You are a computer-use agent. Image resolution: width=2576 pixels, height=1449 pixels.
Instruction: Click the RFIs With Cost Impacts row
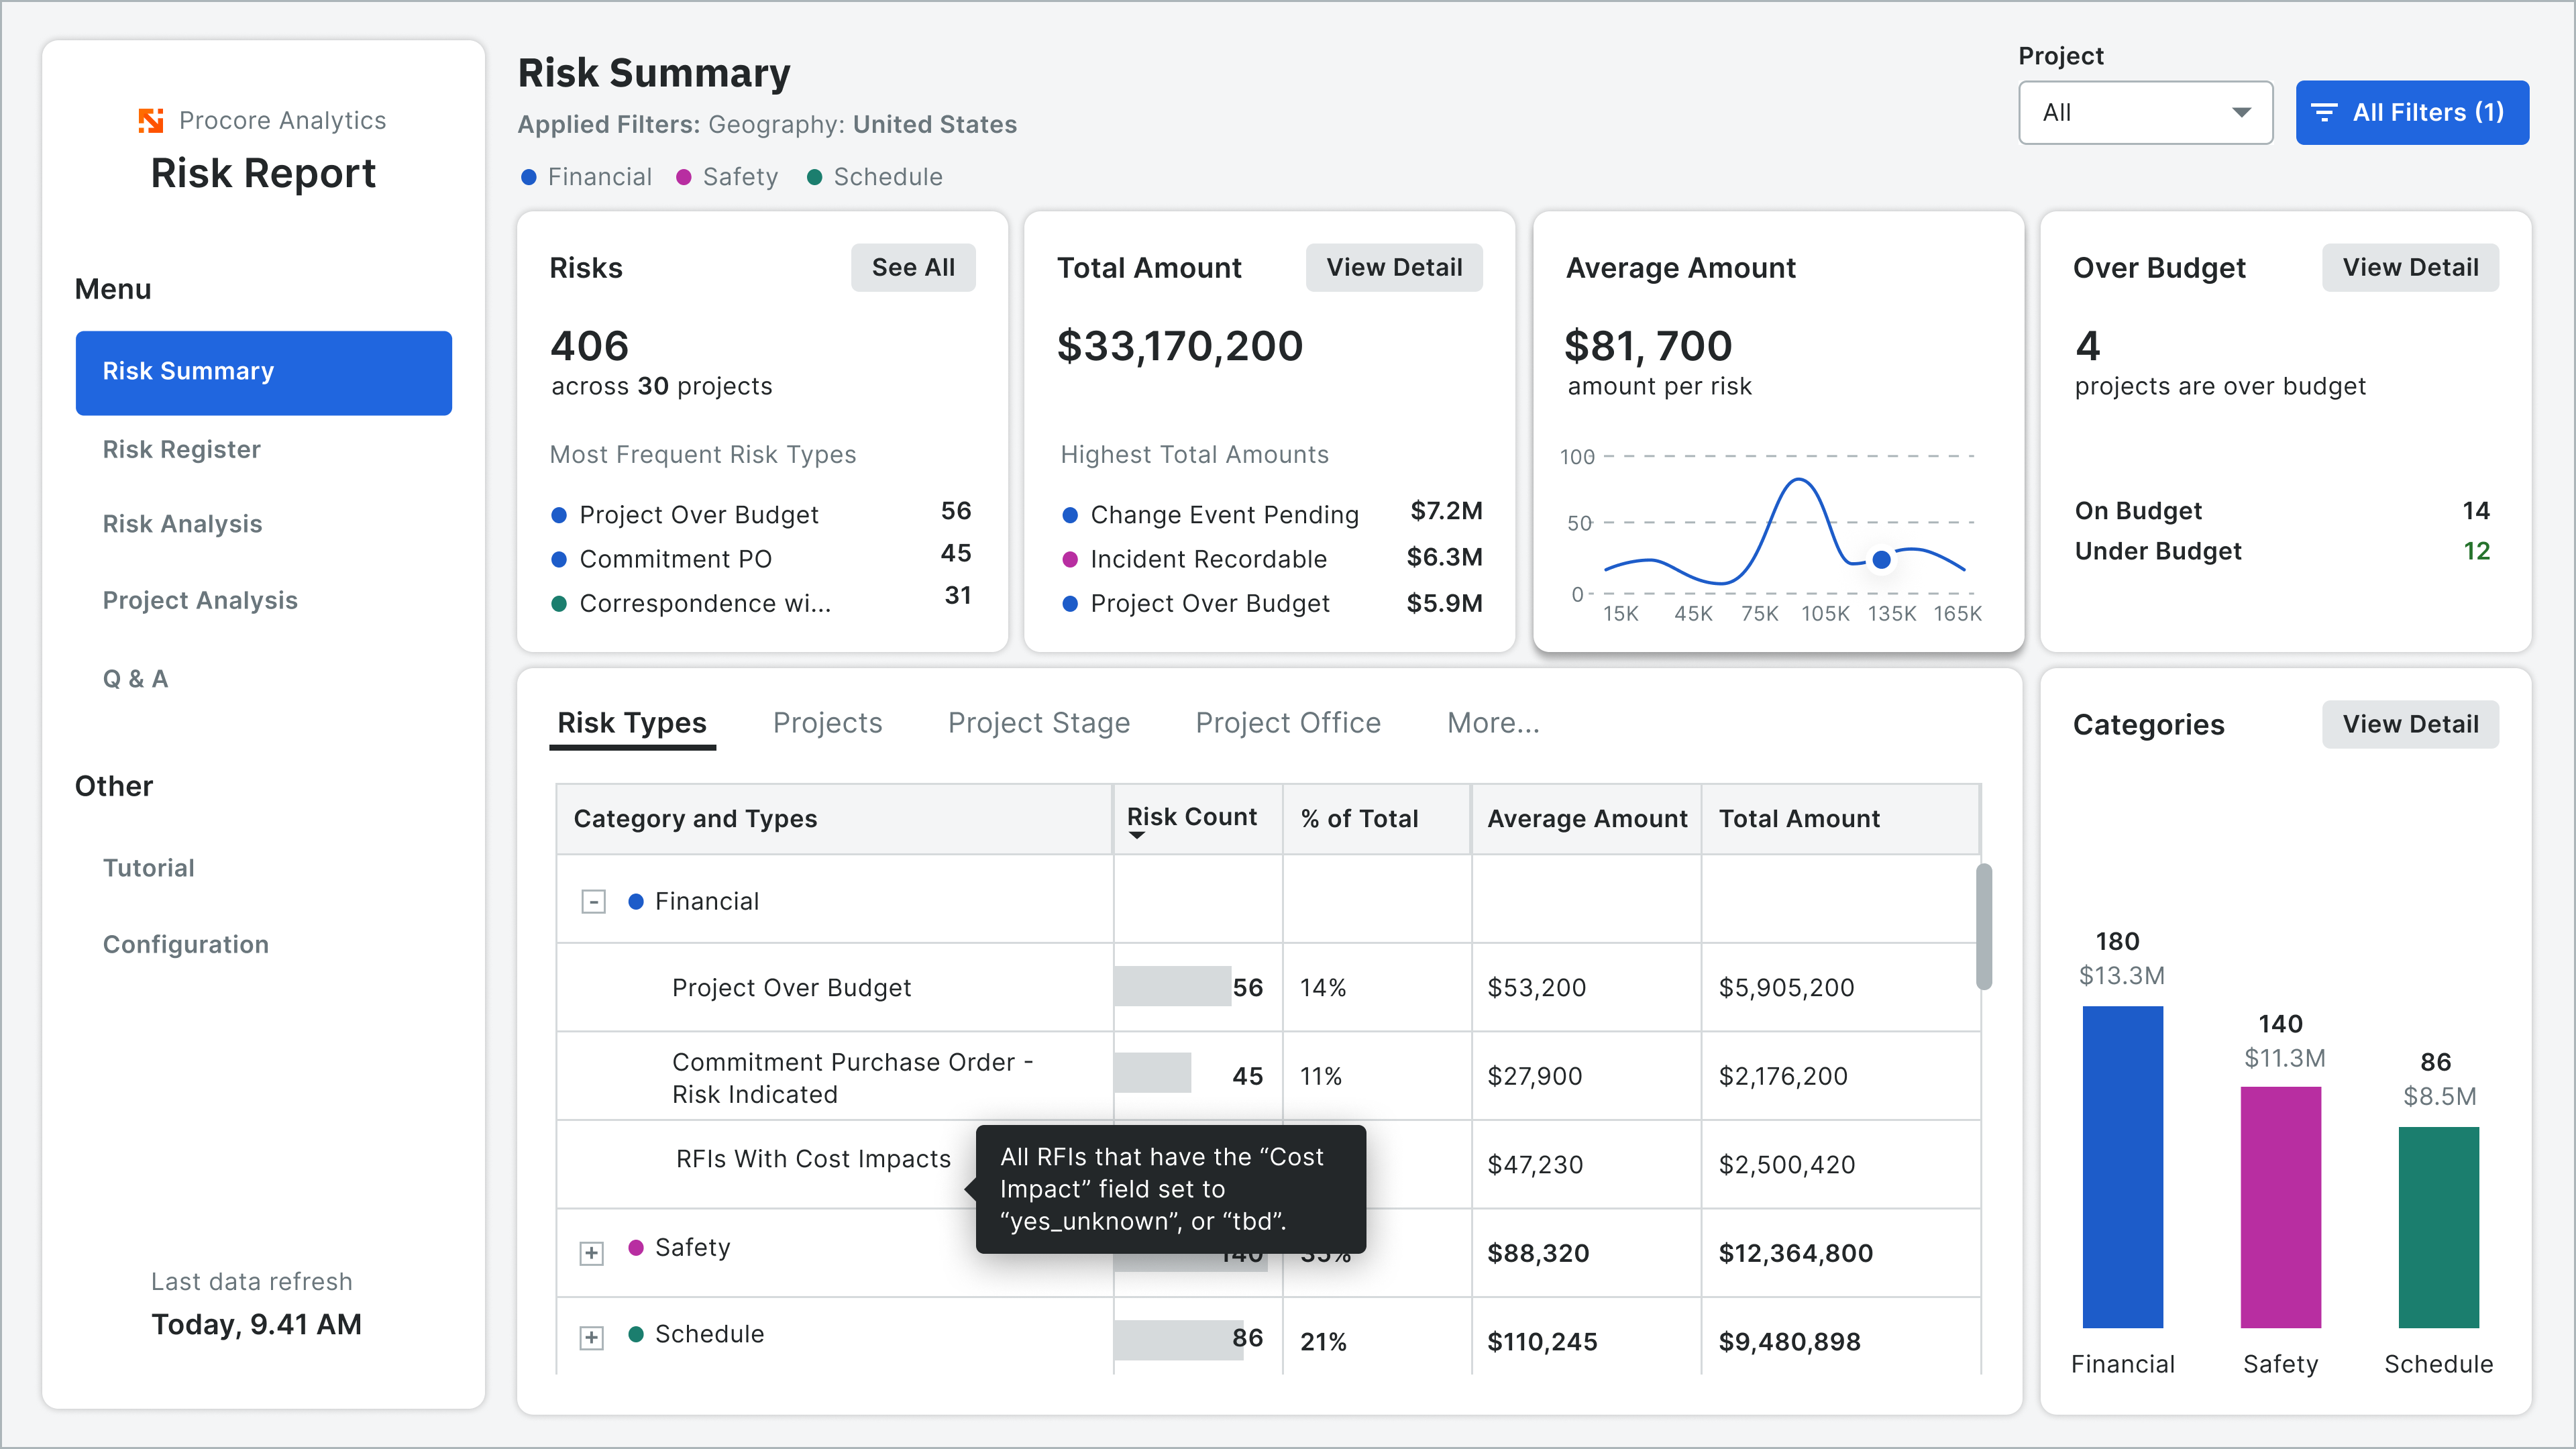click(x=813, y=1159)
